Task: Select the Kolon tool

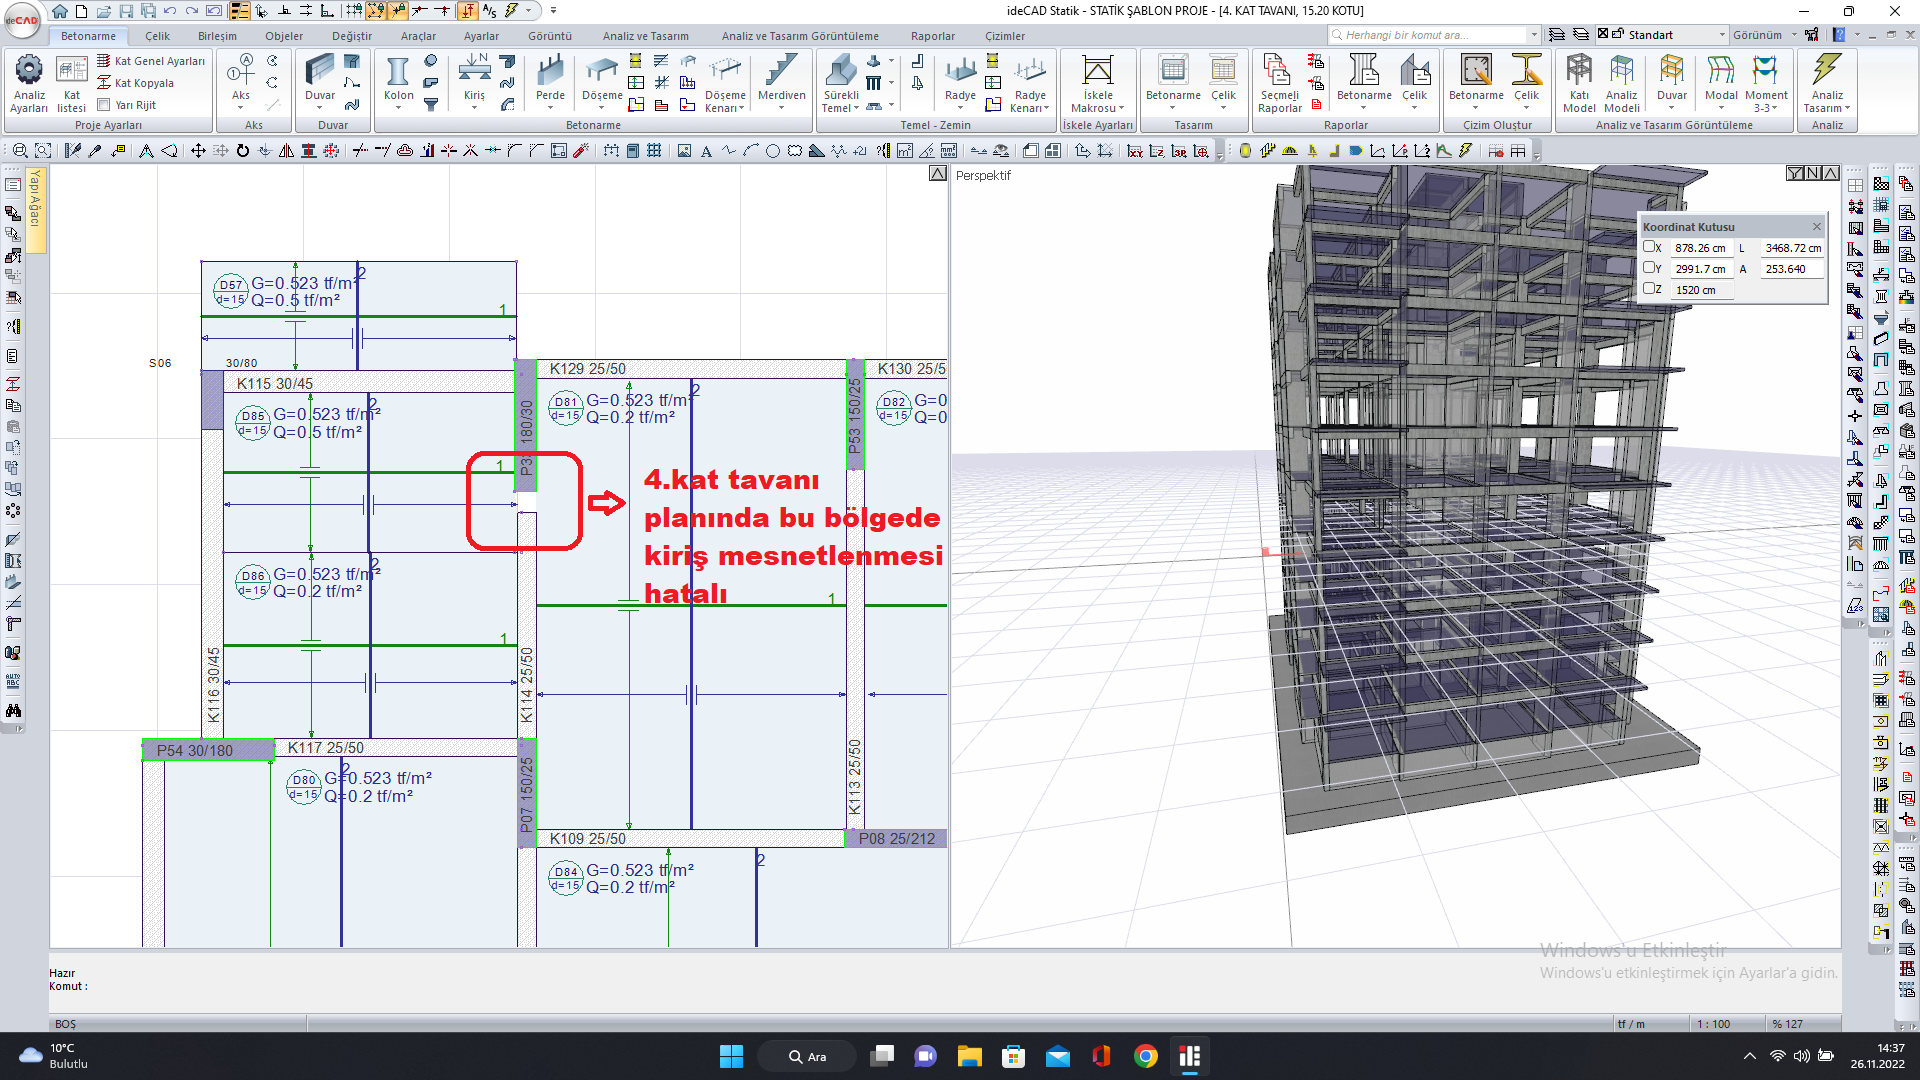Action: click(x=398, y=78)
